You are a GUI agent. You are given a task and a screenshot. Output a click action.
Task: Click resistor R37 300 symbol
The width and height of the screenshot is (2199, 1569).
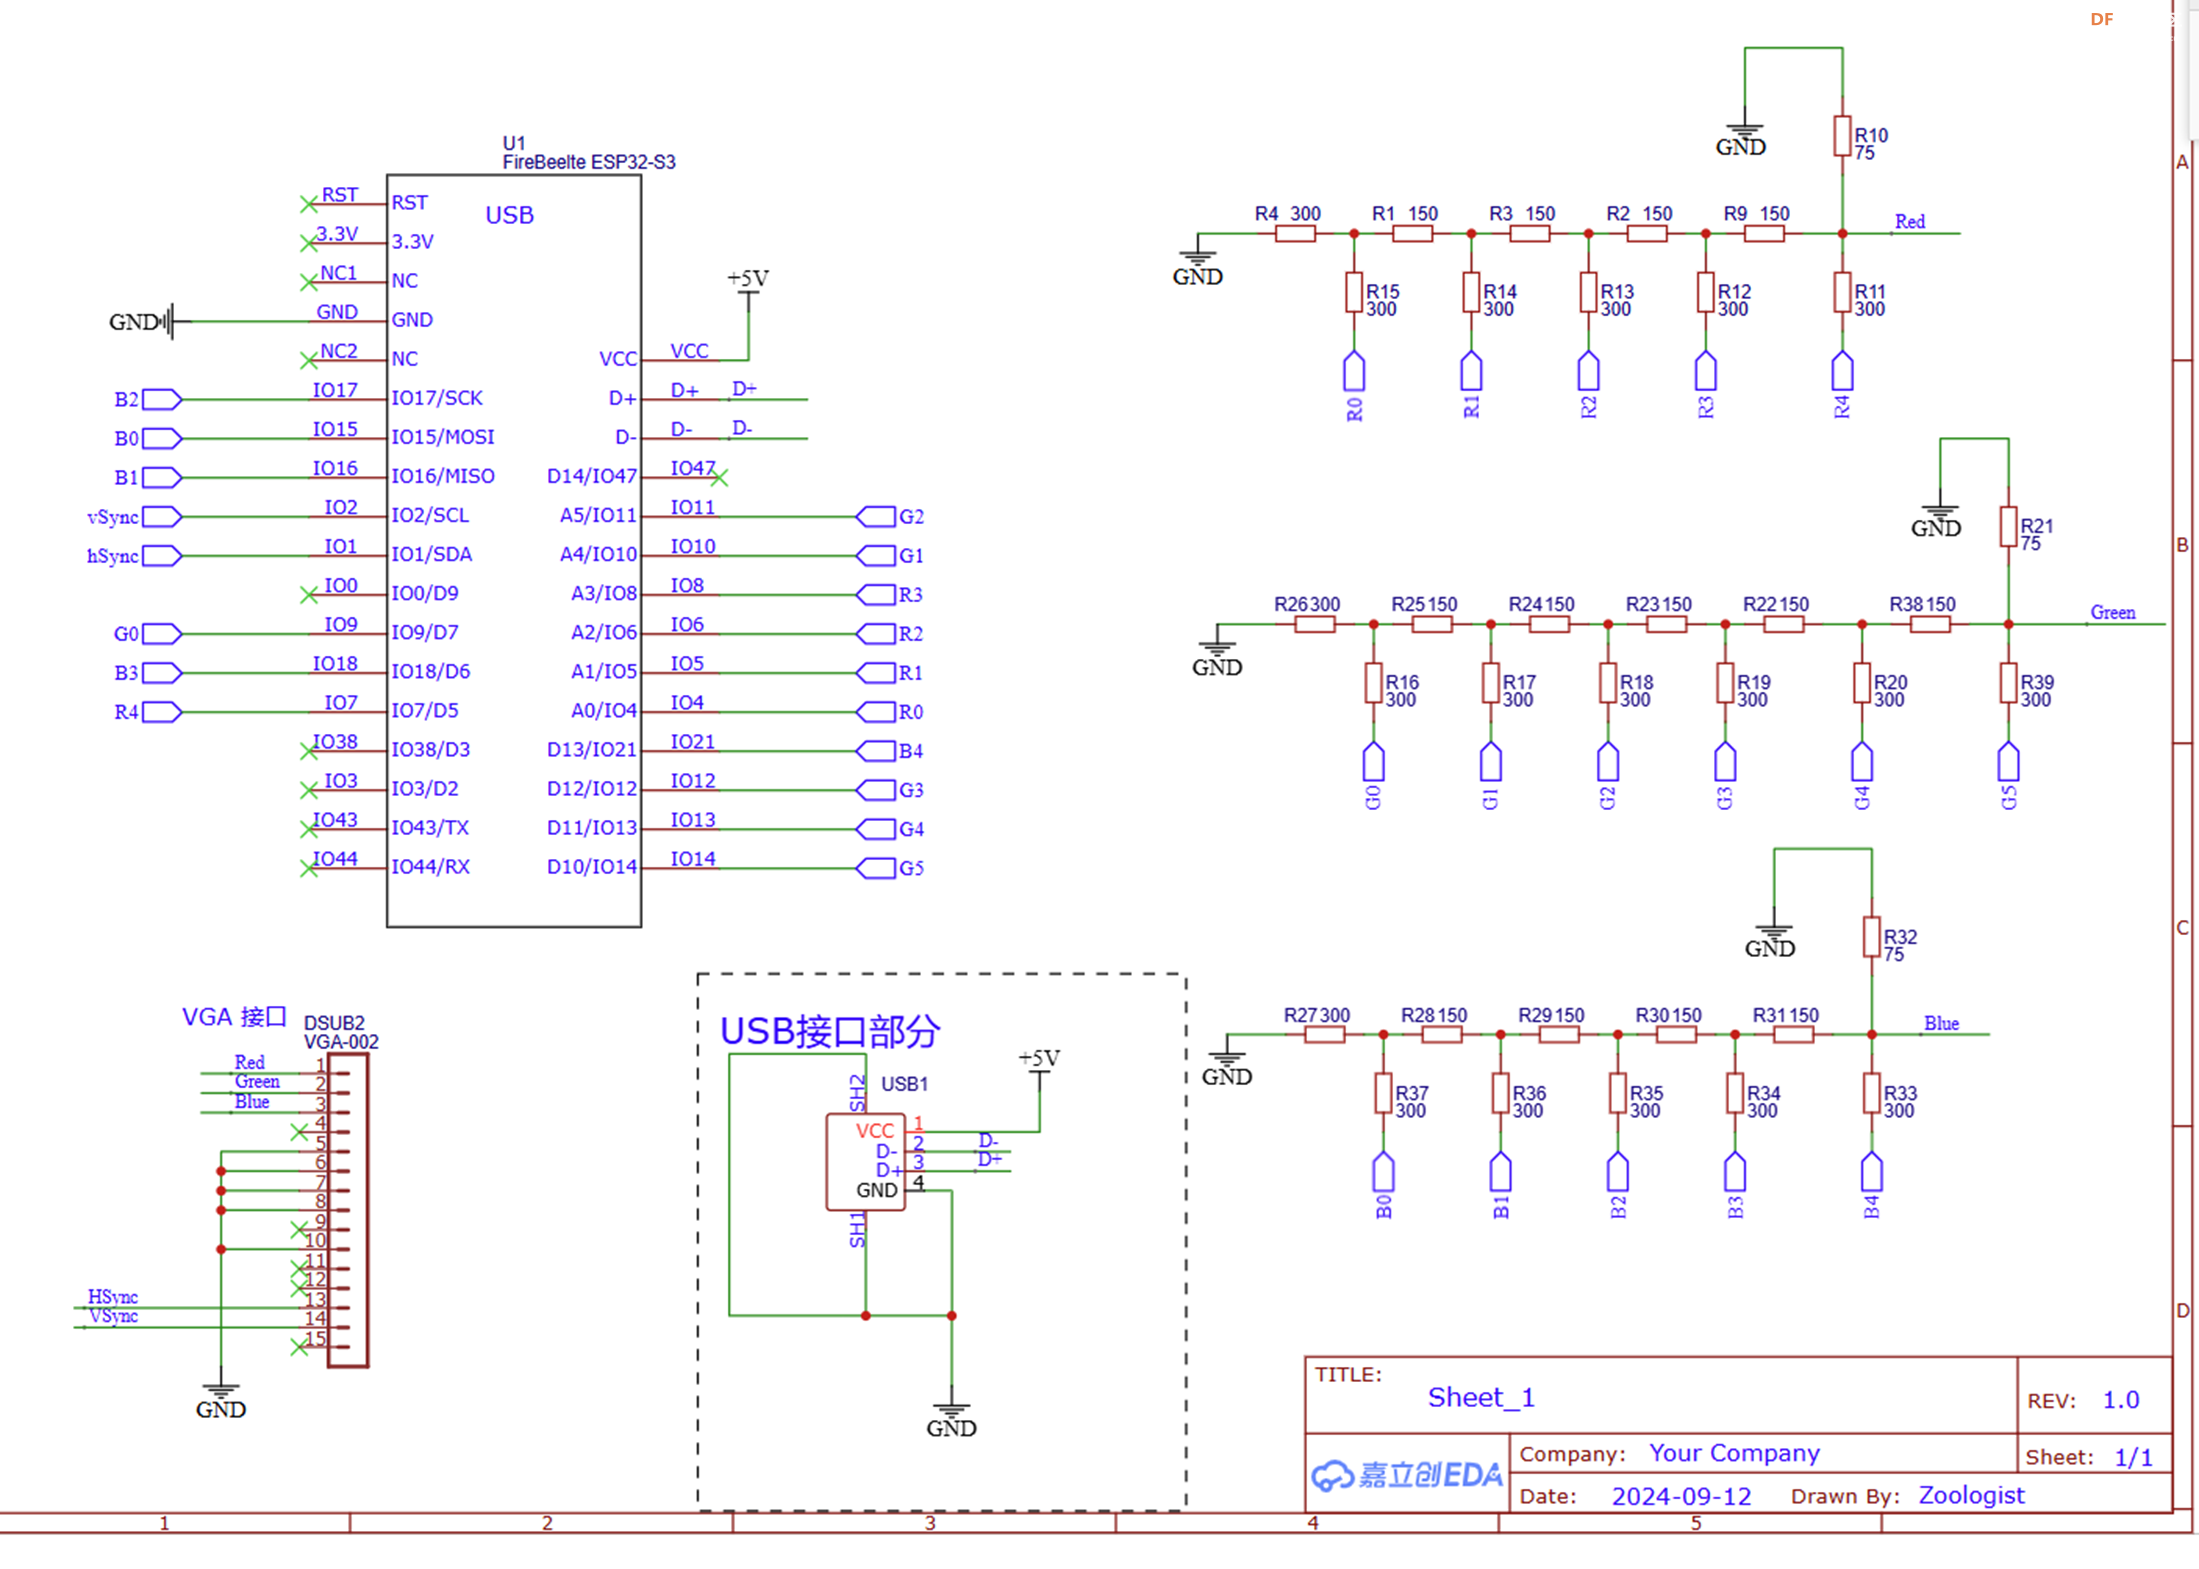[x=1383, y=1094]
